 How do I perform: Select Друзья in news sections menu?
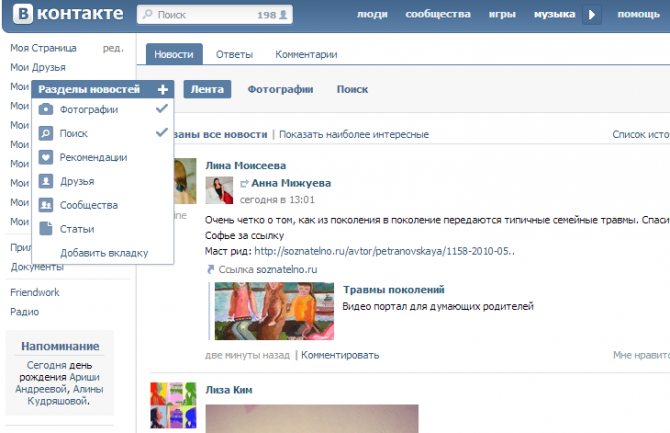[103, 181]
